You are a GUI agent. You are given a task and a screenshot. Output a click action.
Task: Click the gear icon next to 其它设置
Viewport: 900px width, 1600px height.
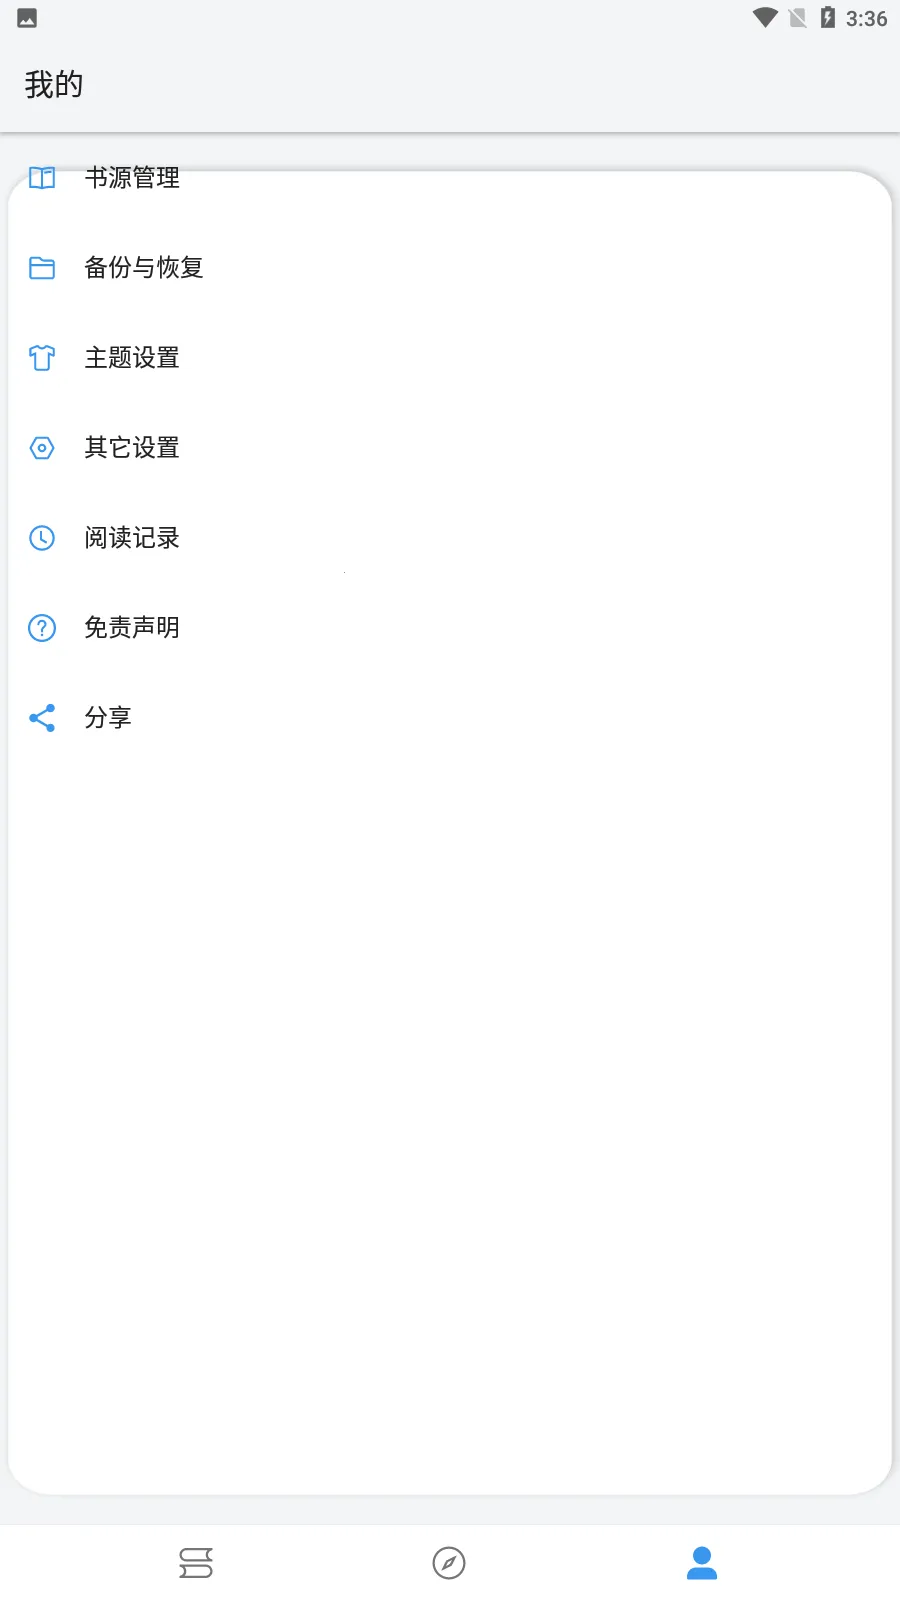(41, 448)
